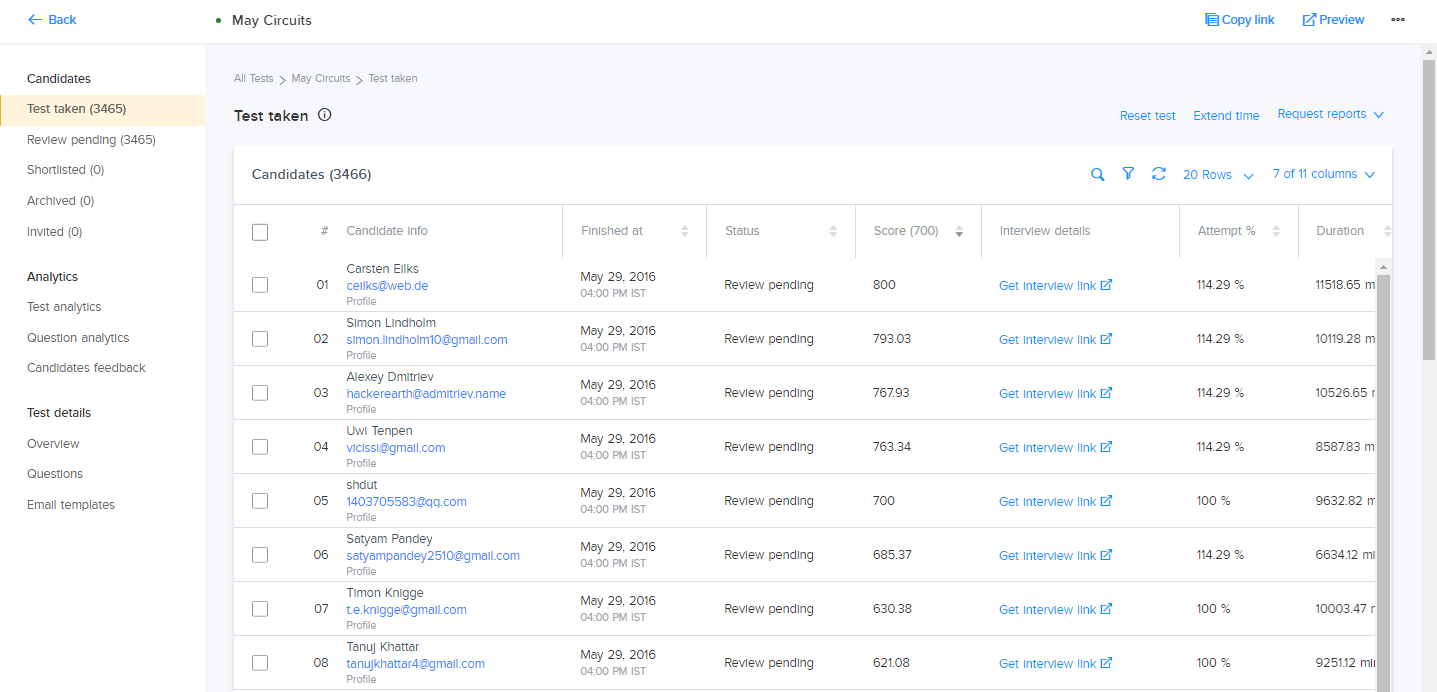Toggle the select-all candidates checkbox
The height and width of the screenshot is (692, 1437).
(260, 232)
